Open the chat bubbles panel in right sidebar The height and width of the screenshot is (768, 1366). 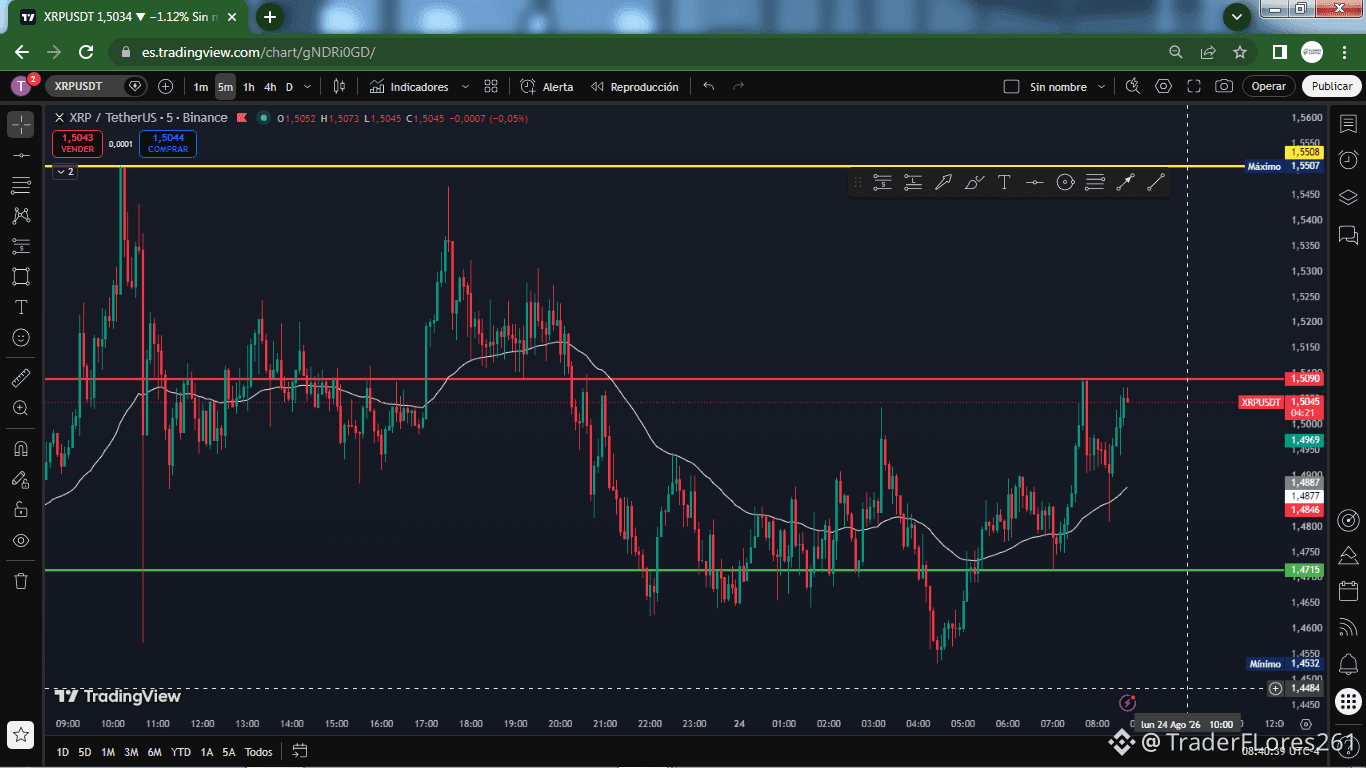(x=1348, y=235)
